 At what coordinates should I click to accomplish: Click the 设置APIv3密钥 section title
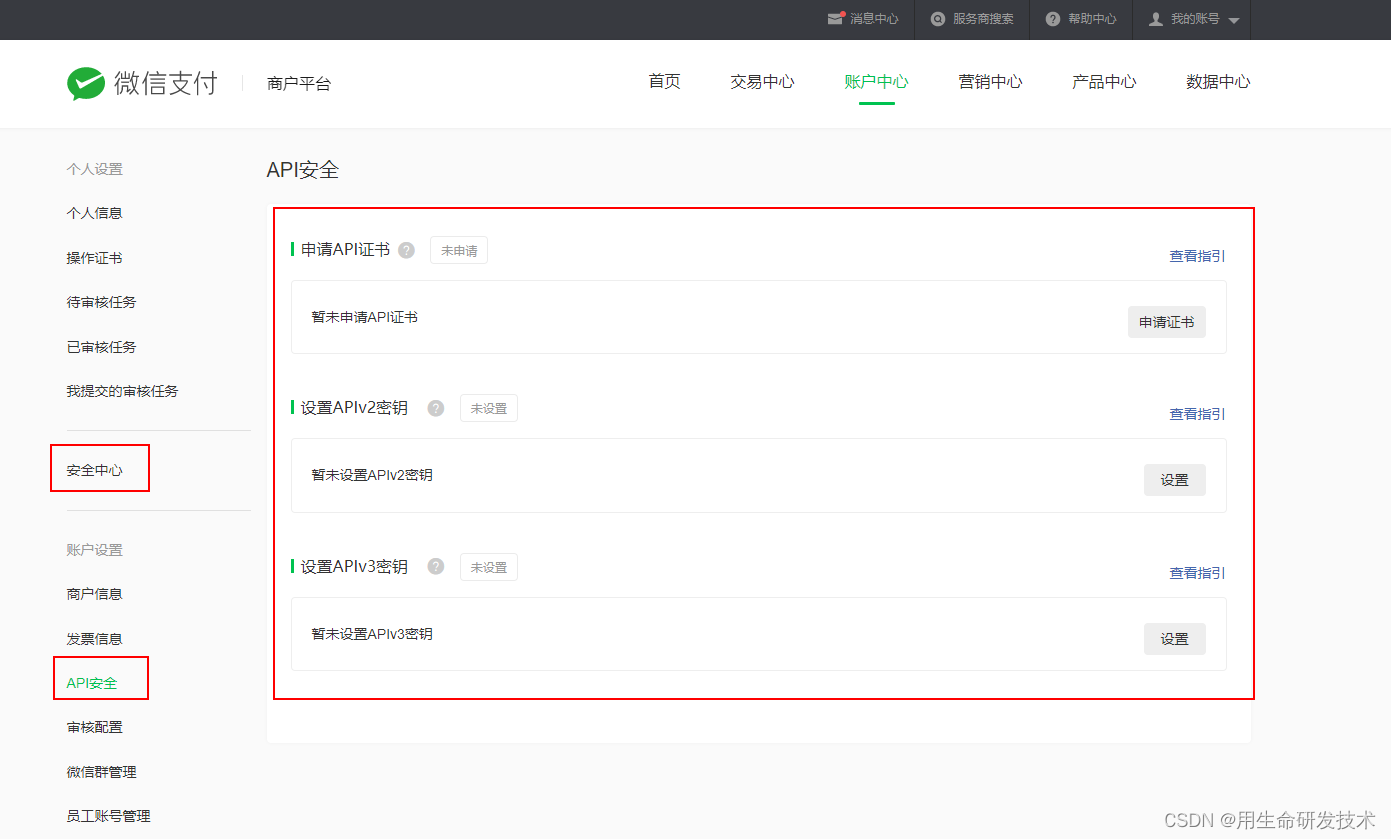tap(354, 567)
